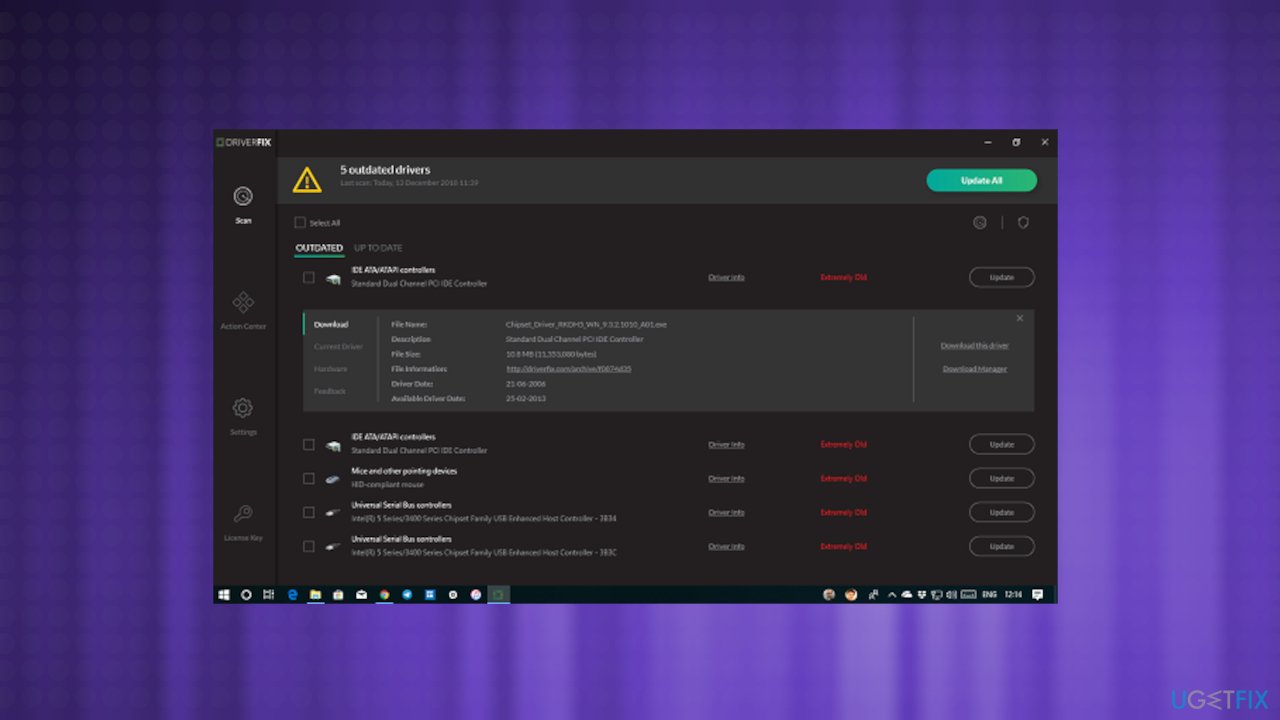Open the Windows notification center
Screen dimensions: 1280x720
pos(1038,594)
